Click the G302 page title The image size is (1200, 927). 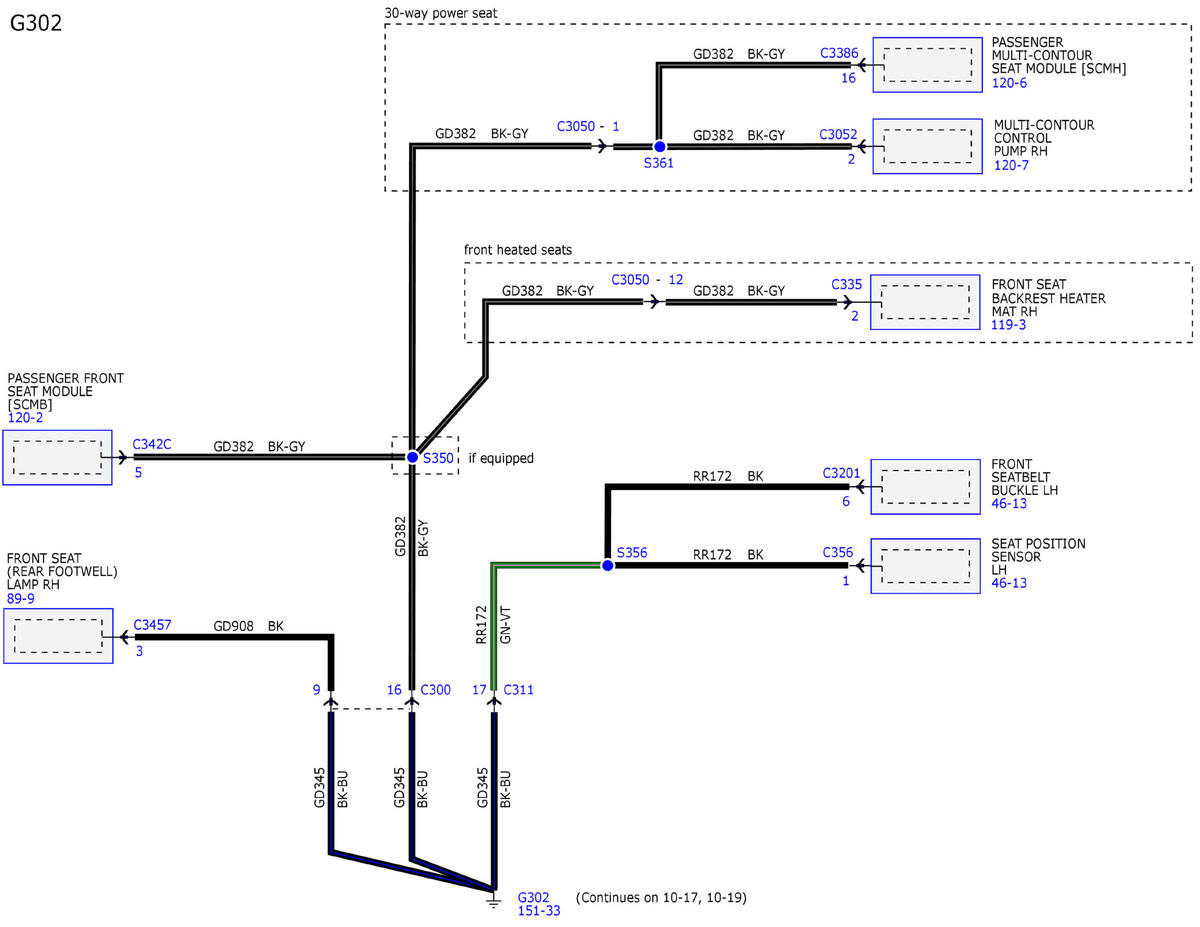tap(36, 24)
